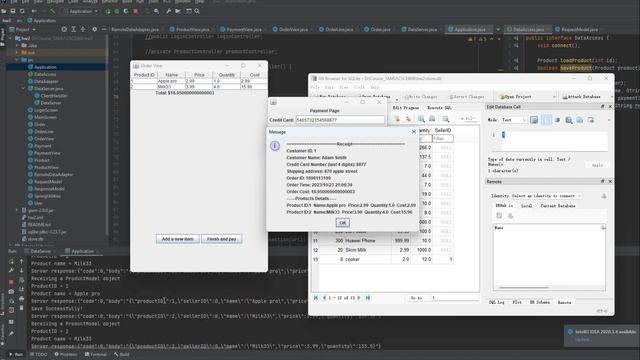
Task: Collapse the hw2 root folder in project tree
Action: 11,38
